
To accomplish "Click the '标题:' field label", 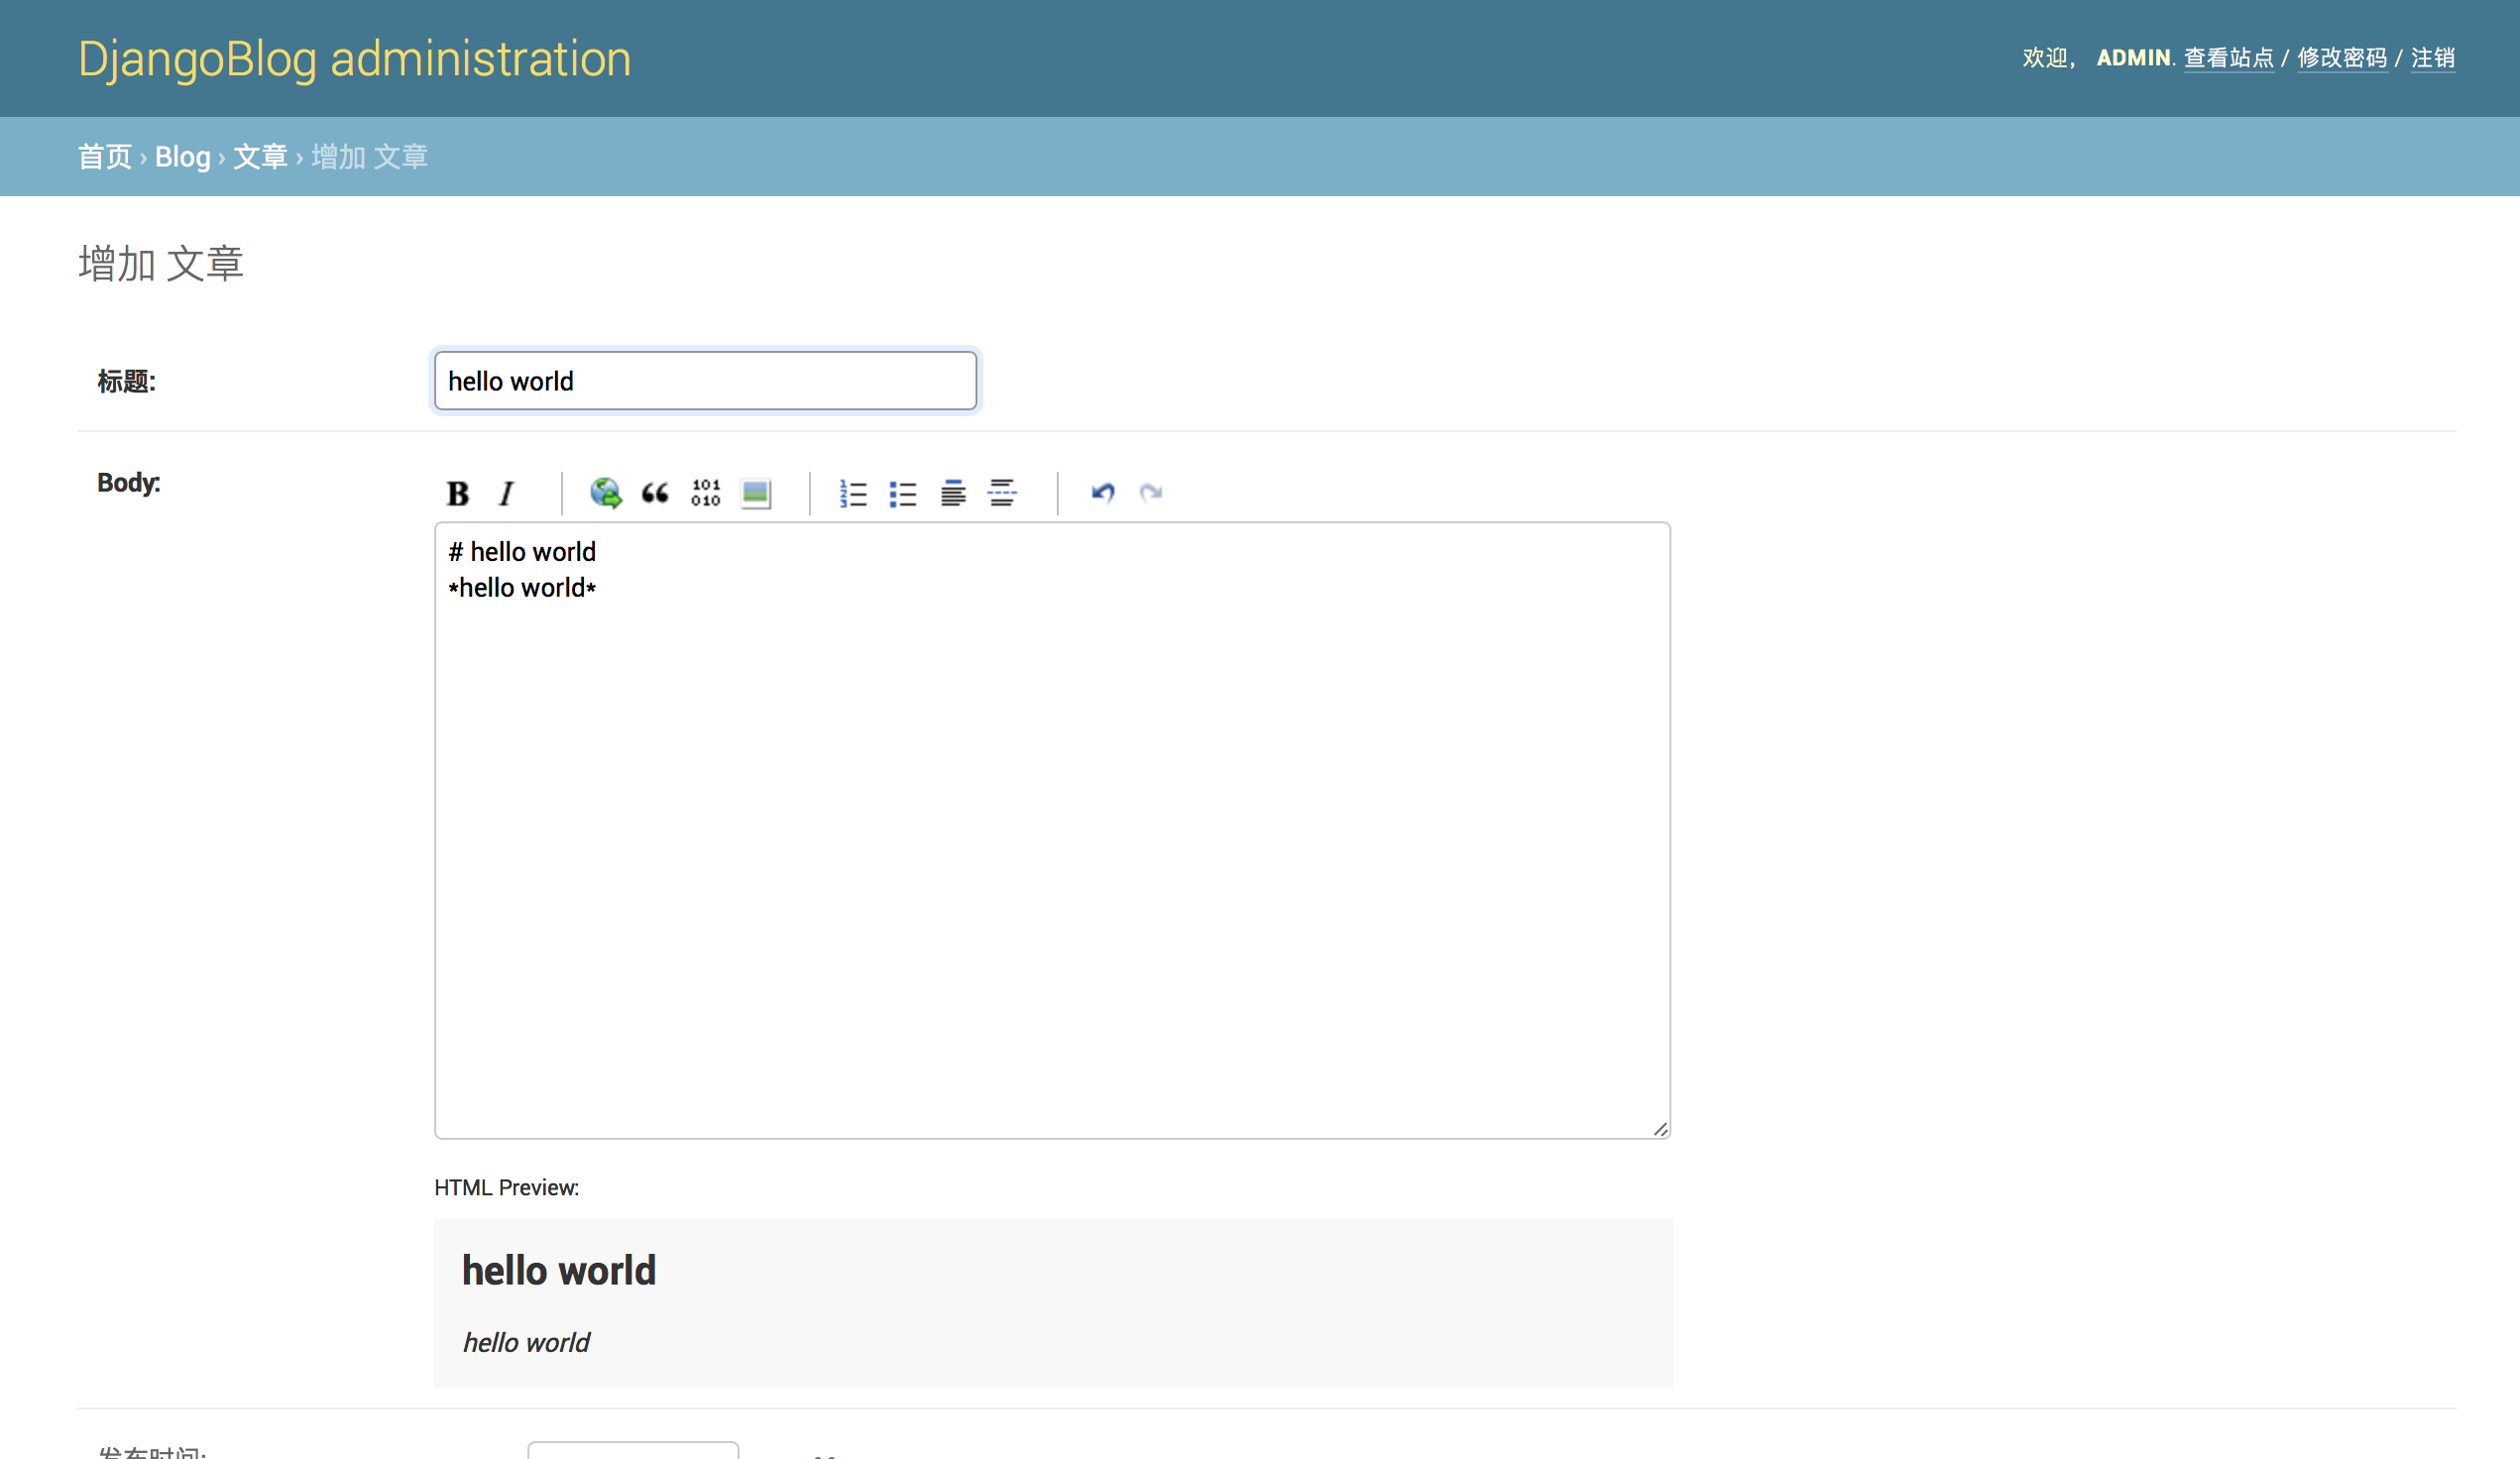I will (126, 381).
